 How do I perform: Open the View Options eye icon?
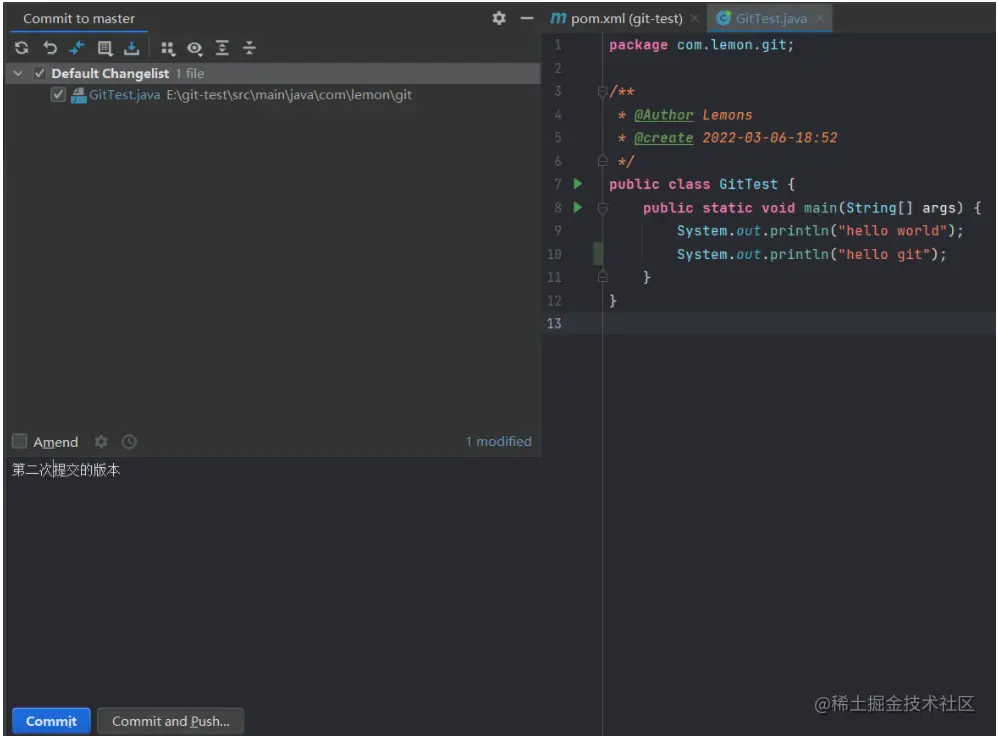[x=195, y=48]
